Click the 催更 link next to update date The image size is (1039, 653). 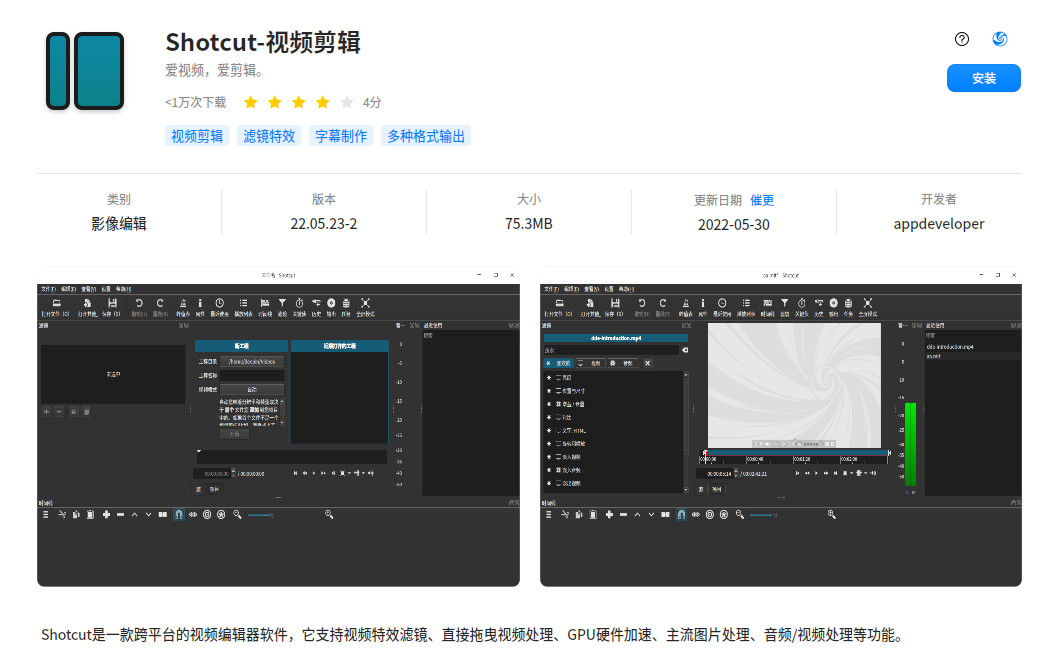click(x=762, y=200)
